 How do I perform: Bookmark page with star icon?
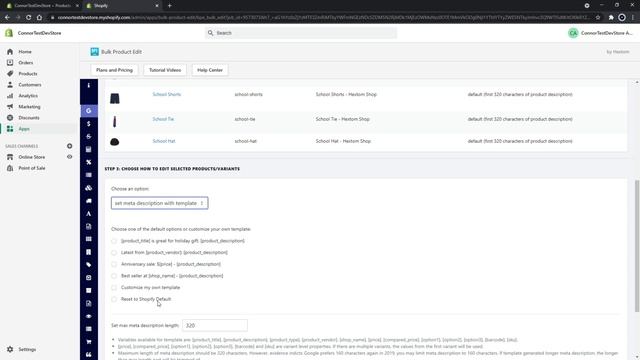point(598,18)
